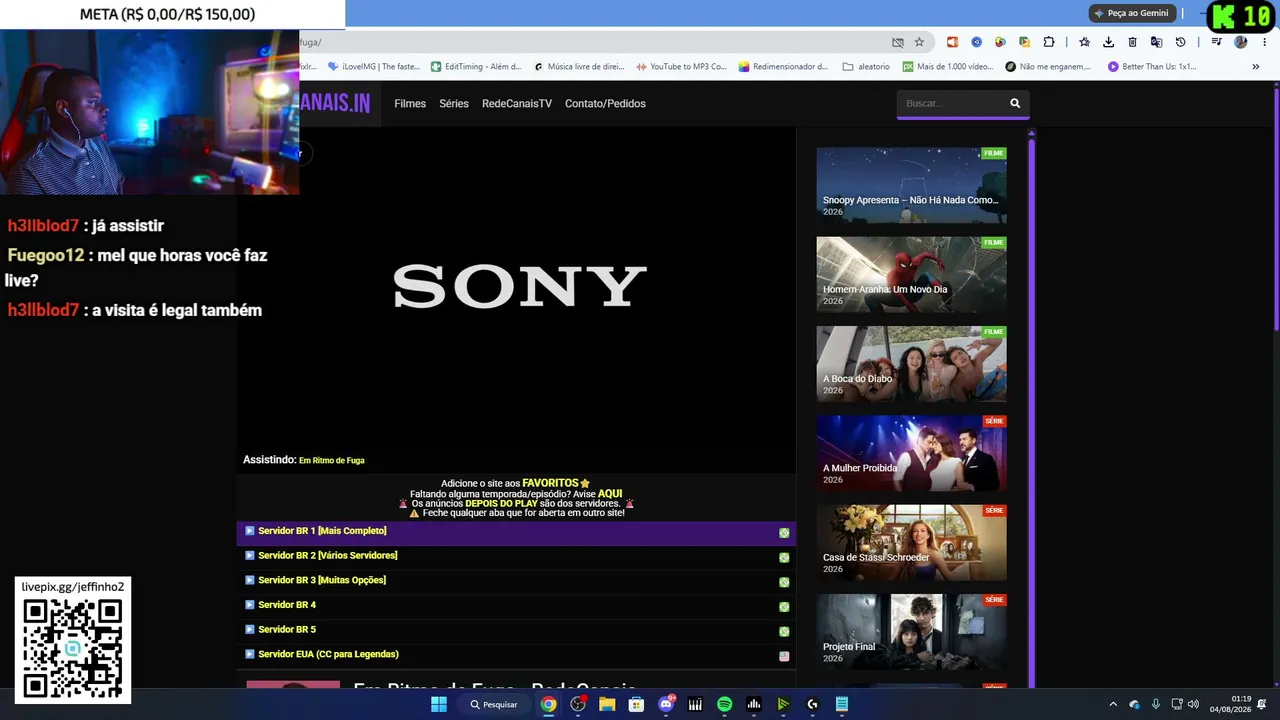Click the Peça ao Gemini button
The height and width of the screenshot is (720, 1280).
1132,13
